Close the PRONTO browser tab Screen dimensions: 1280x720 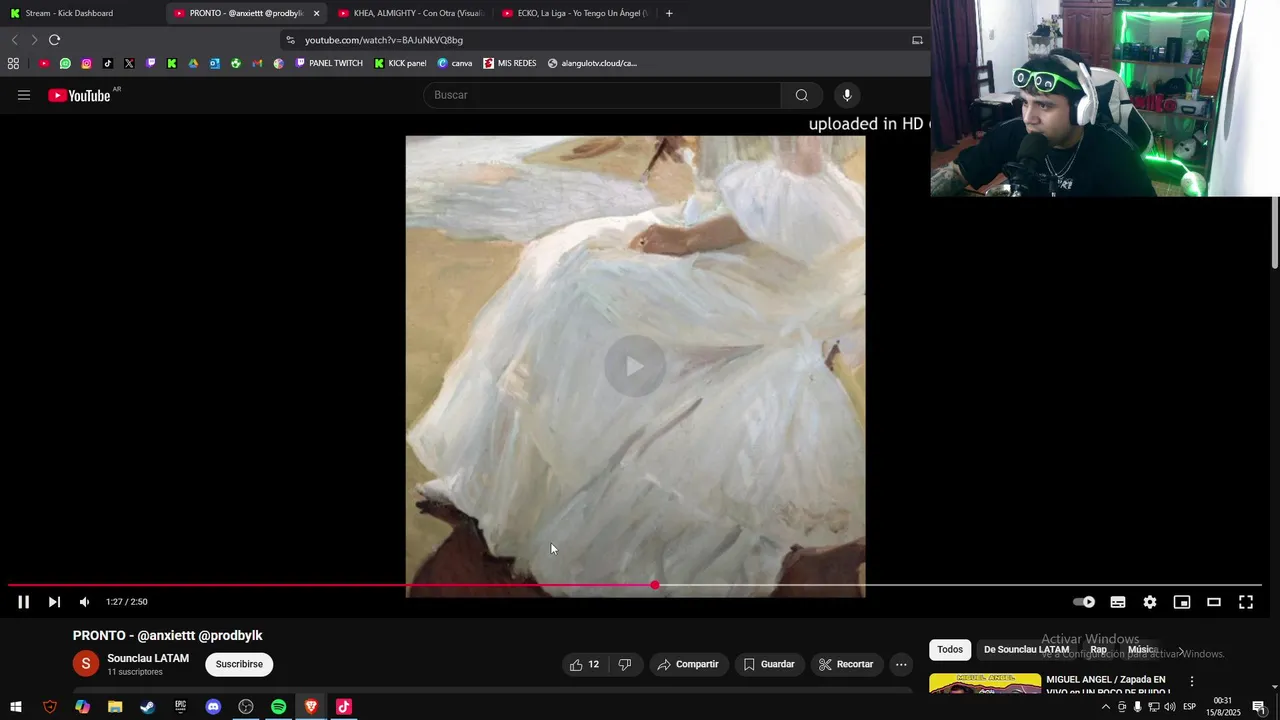316,13
